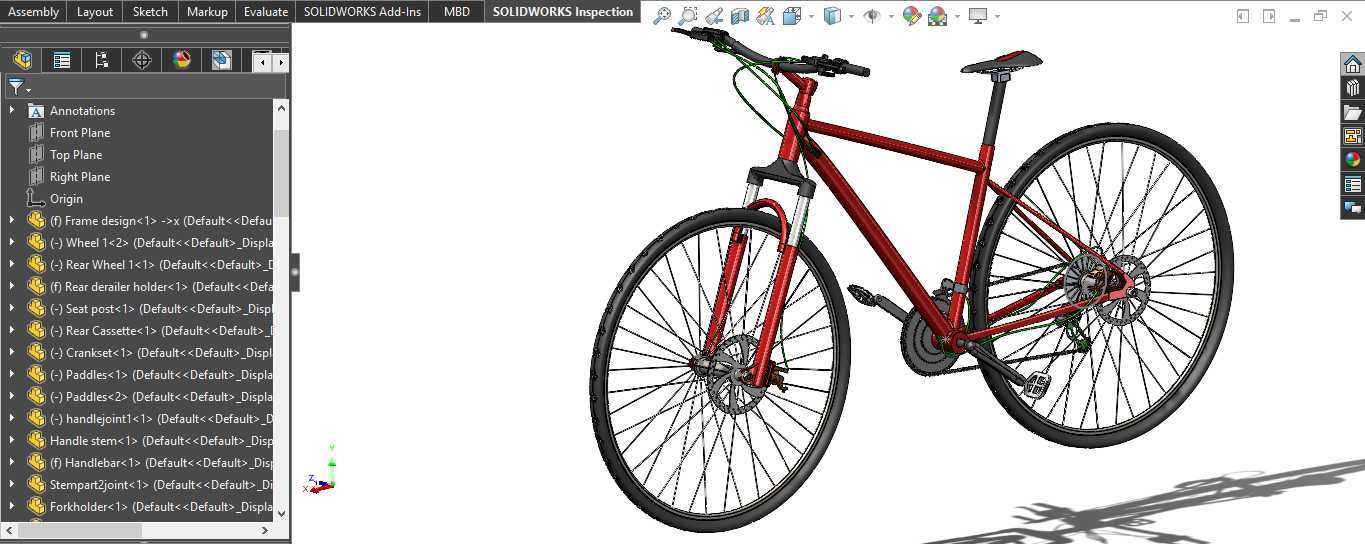Viewport: 1365px width, 544px height.
Task: Open the View Orientation dropdown arrow
Action: click(811, 16)
